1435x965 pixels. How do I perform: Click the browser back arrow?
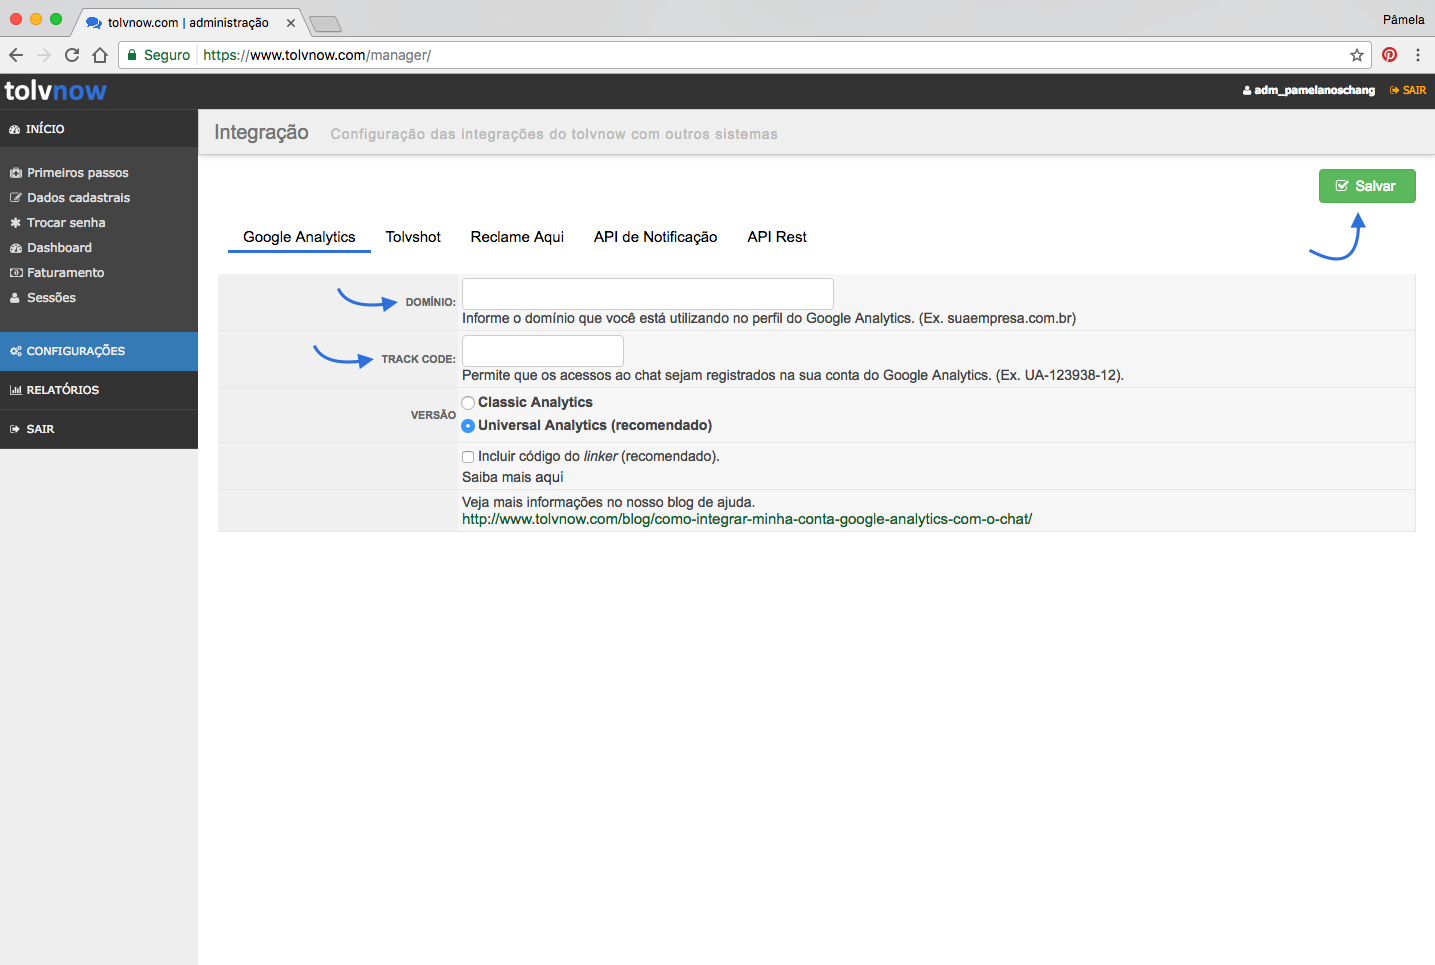click(16, 55)
